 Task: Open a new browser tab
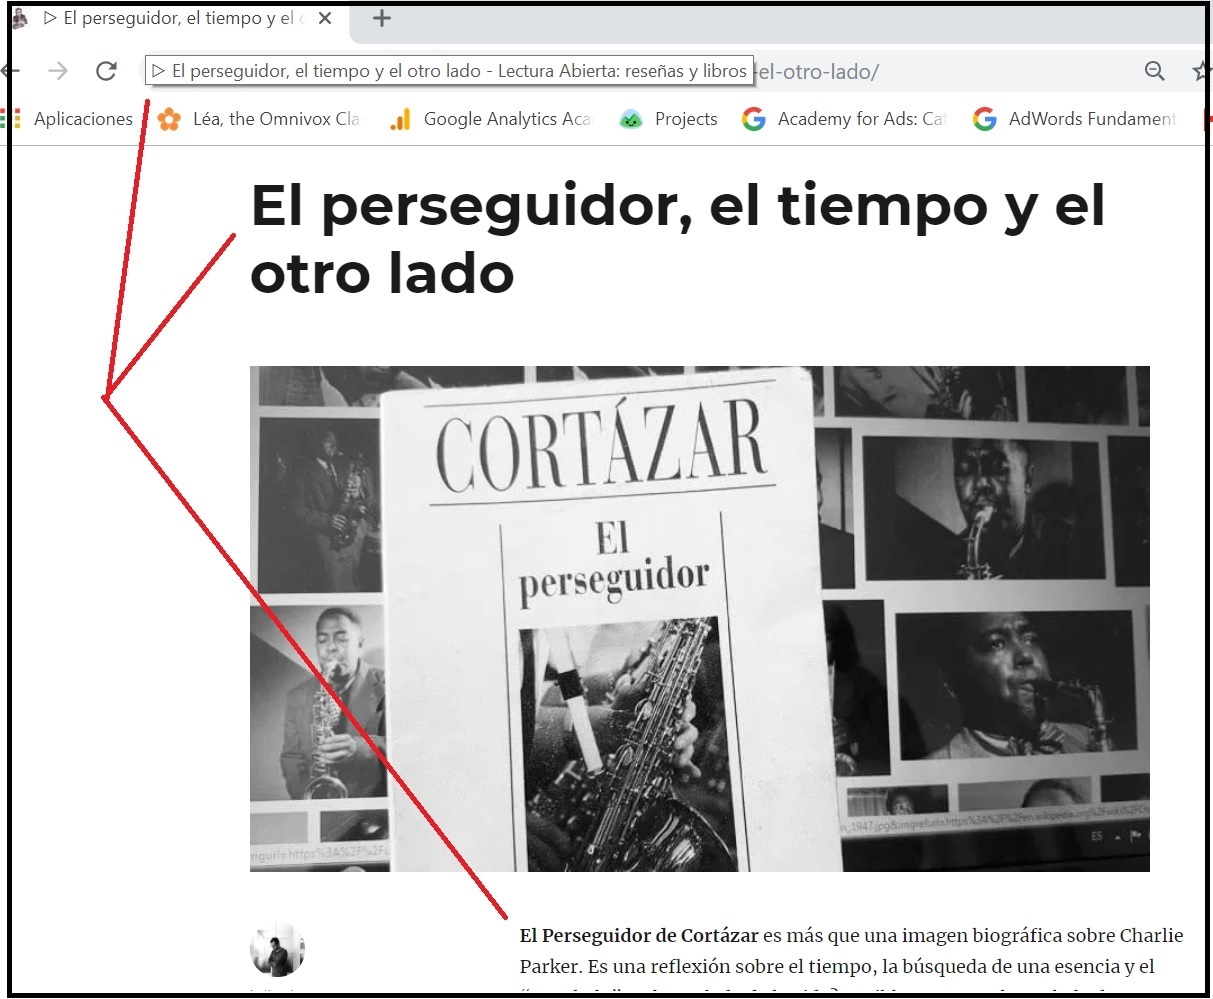click(x=381, y=18)
